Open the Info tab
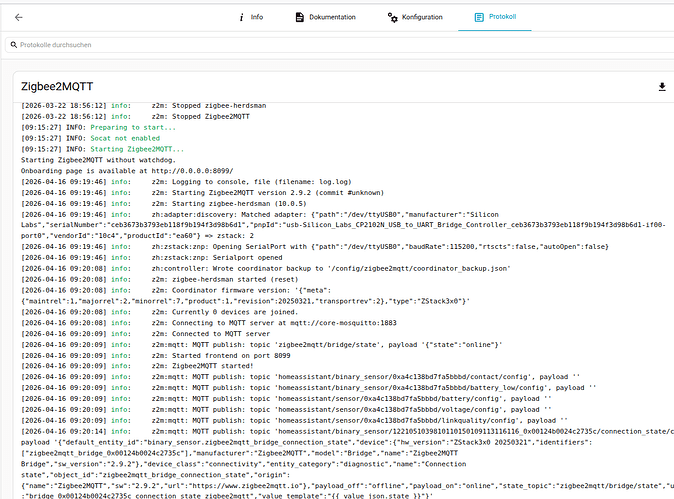Image resolution: width=674 pixels, height=499 pixels. pyautogui.click(x=251, y=17)
